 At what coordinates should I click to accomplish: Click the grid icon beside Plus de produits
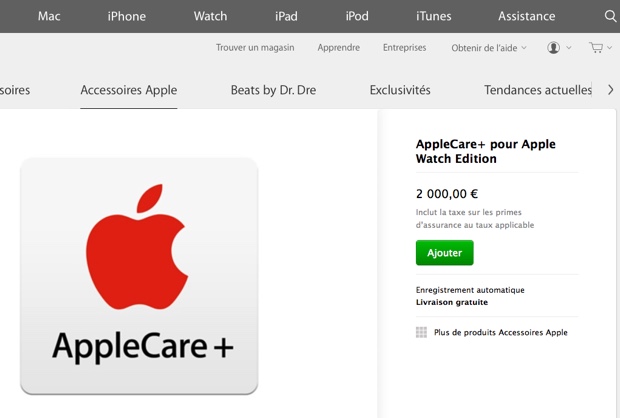(422, 332)
